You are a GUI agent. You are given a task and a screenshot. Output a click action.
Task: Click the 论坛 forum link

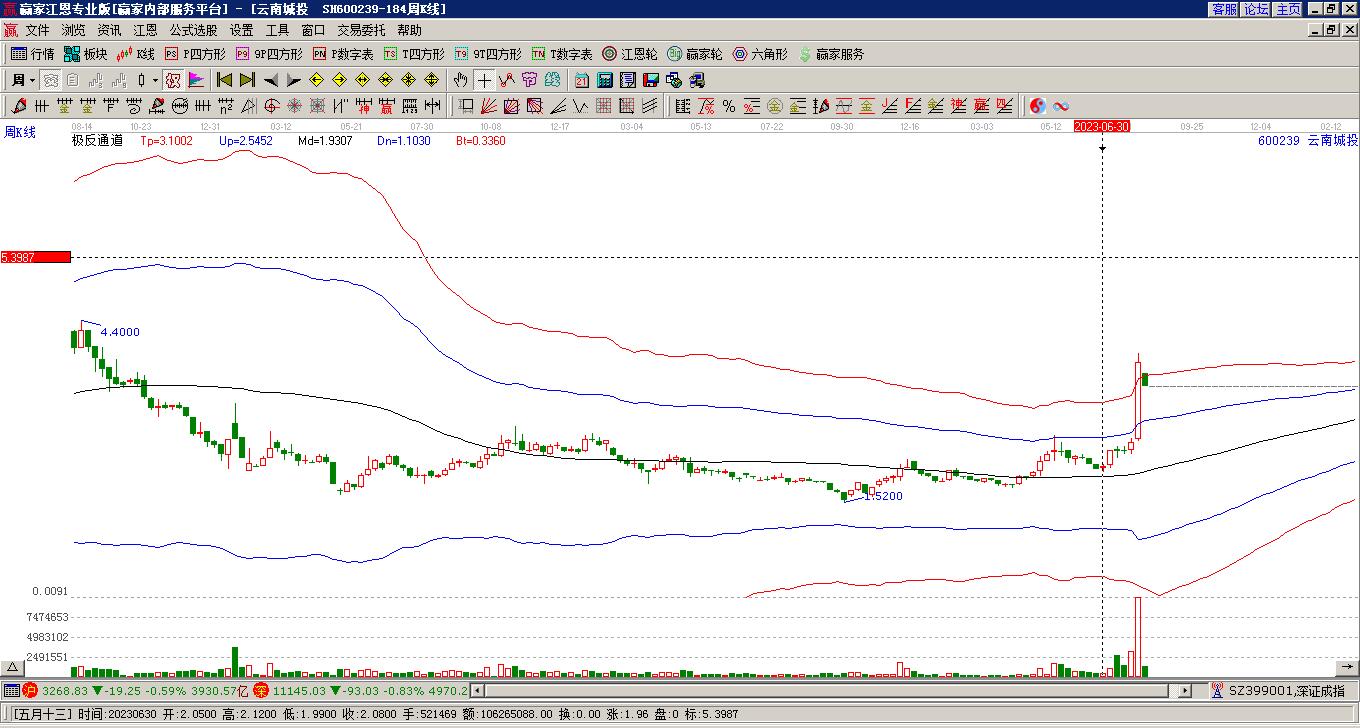click(x=1256, y=9)
